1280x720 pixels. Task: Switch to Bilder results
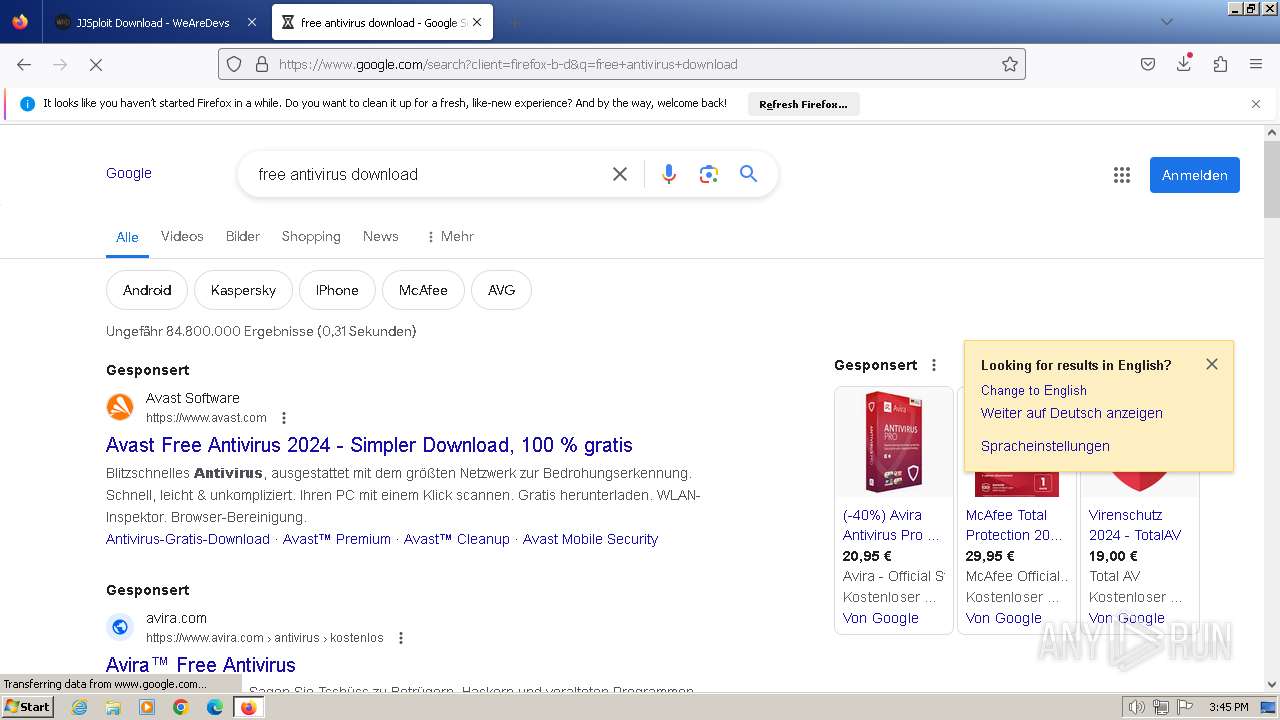[x=243, y=236]
